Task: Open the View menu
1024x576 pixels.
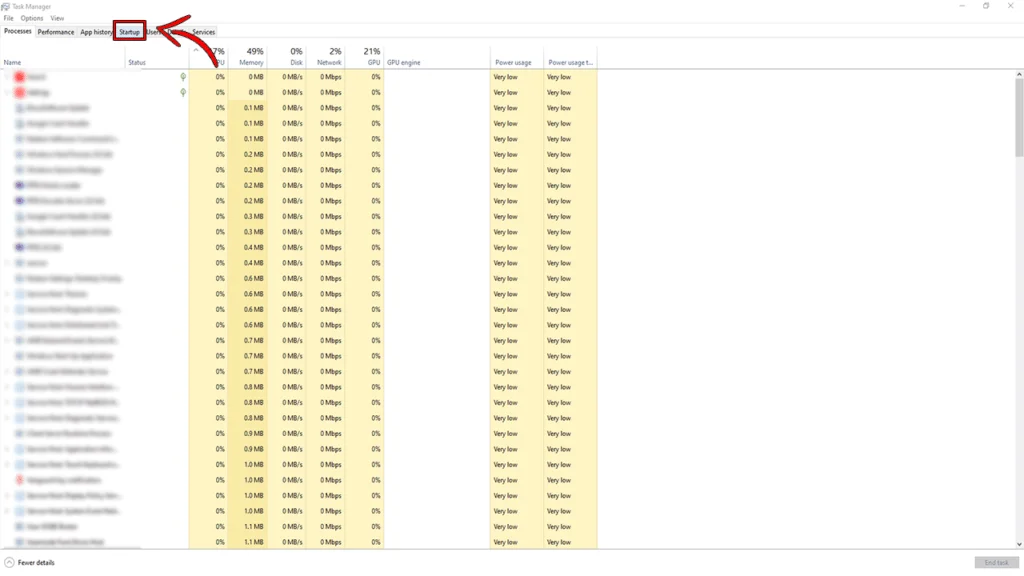Action: pyautogui.click(x=57, y=18)
